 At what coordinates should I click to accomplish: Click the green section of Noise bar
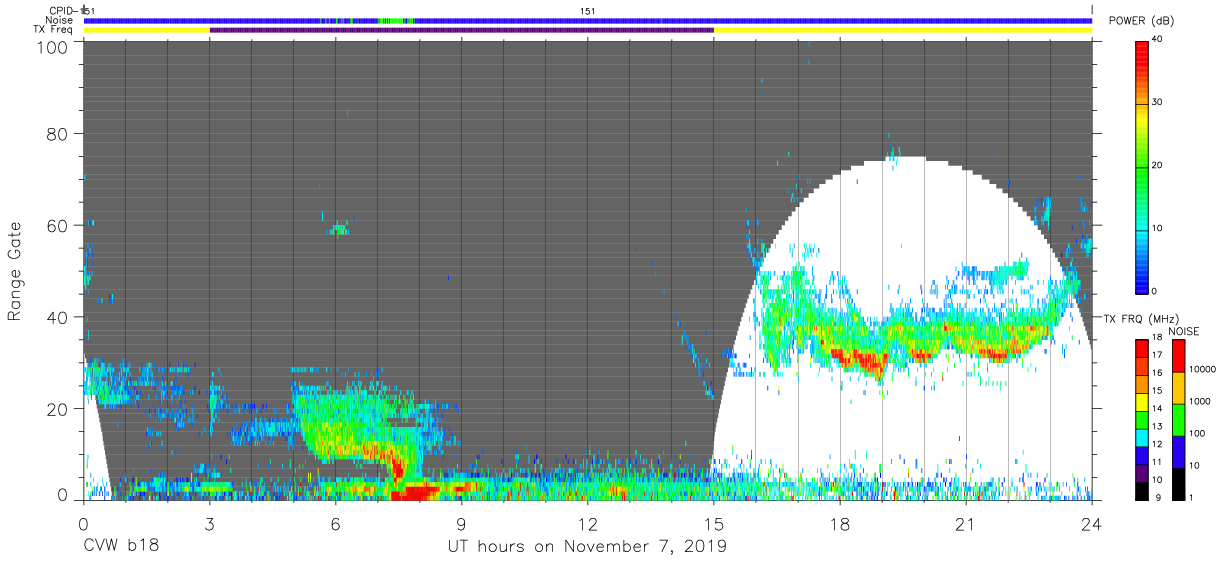point(398,20)
